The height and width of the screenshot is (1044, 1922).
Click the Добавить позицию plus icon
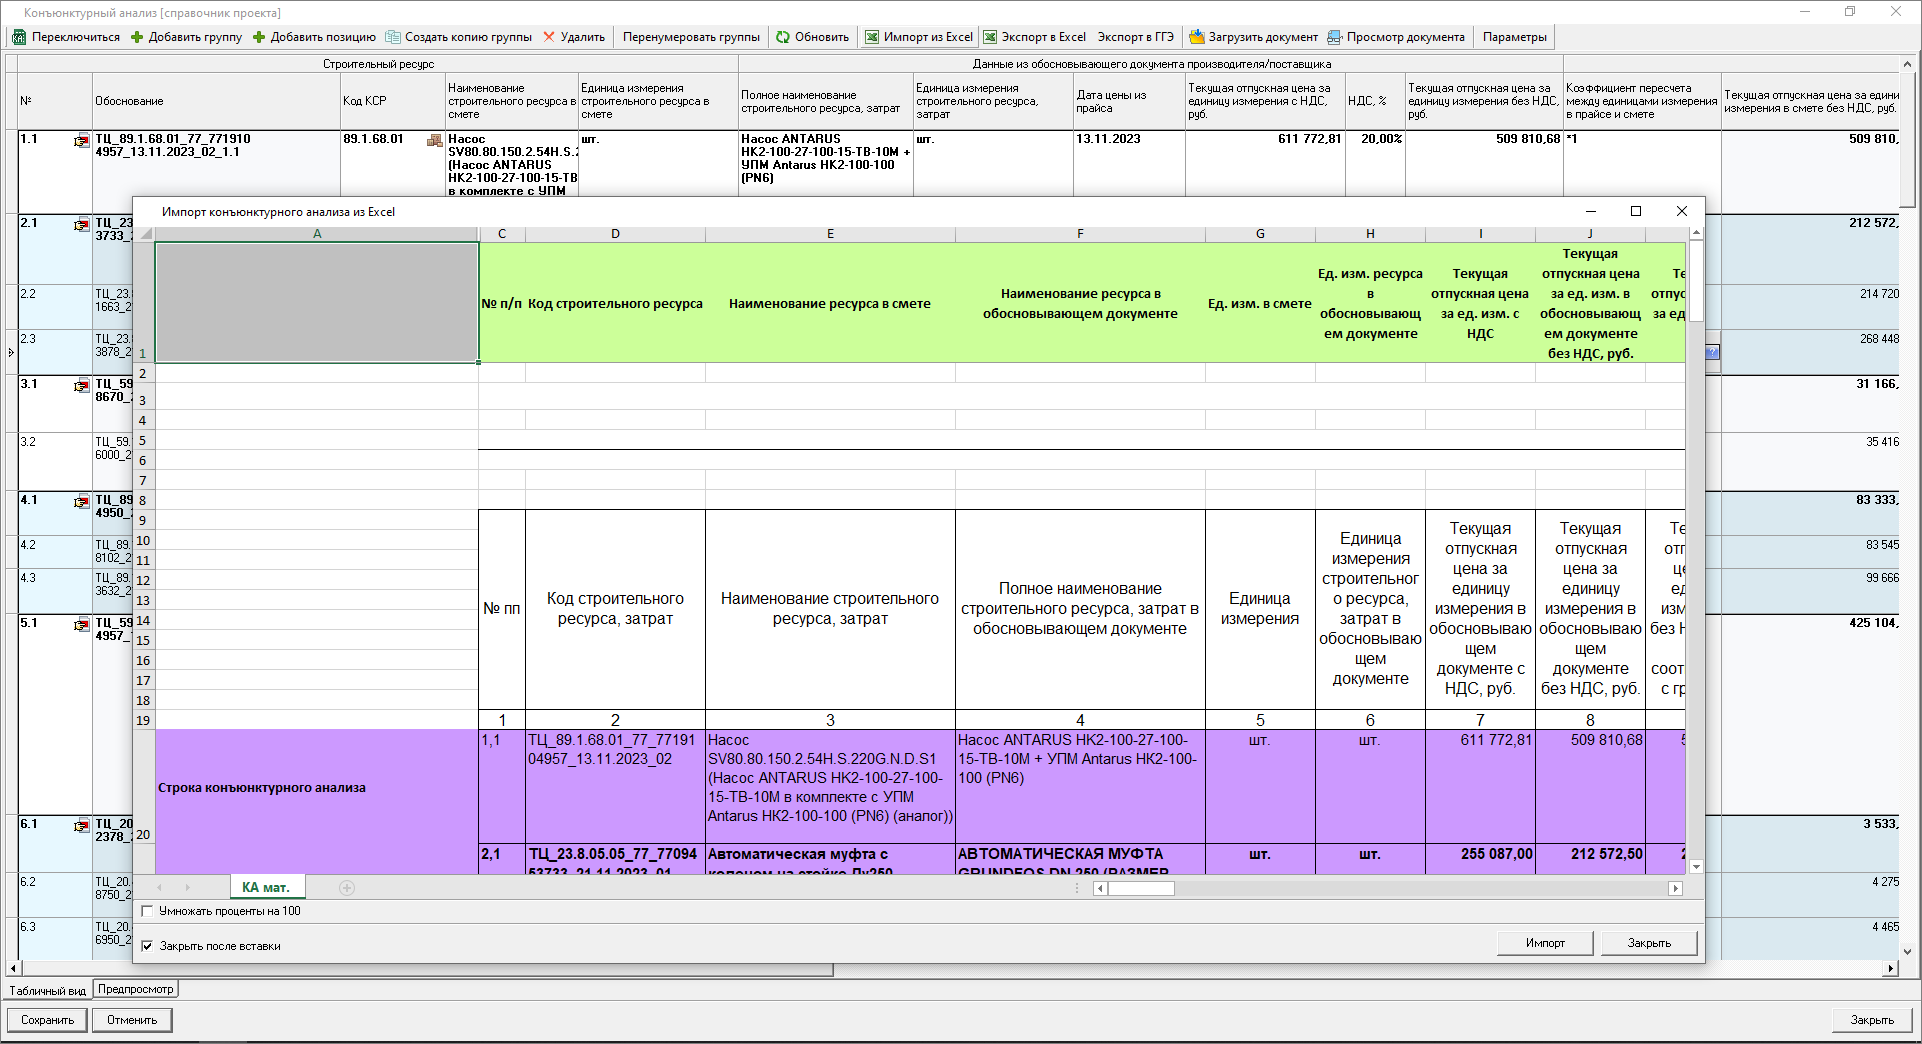click(259, 37)
